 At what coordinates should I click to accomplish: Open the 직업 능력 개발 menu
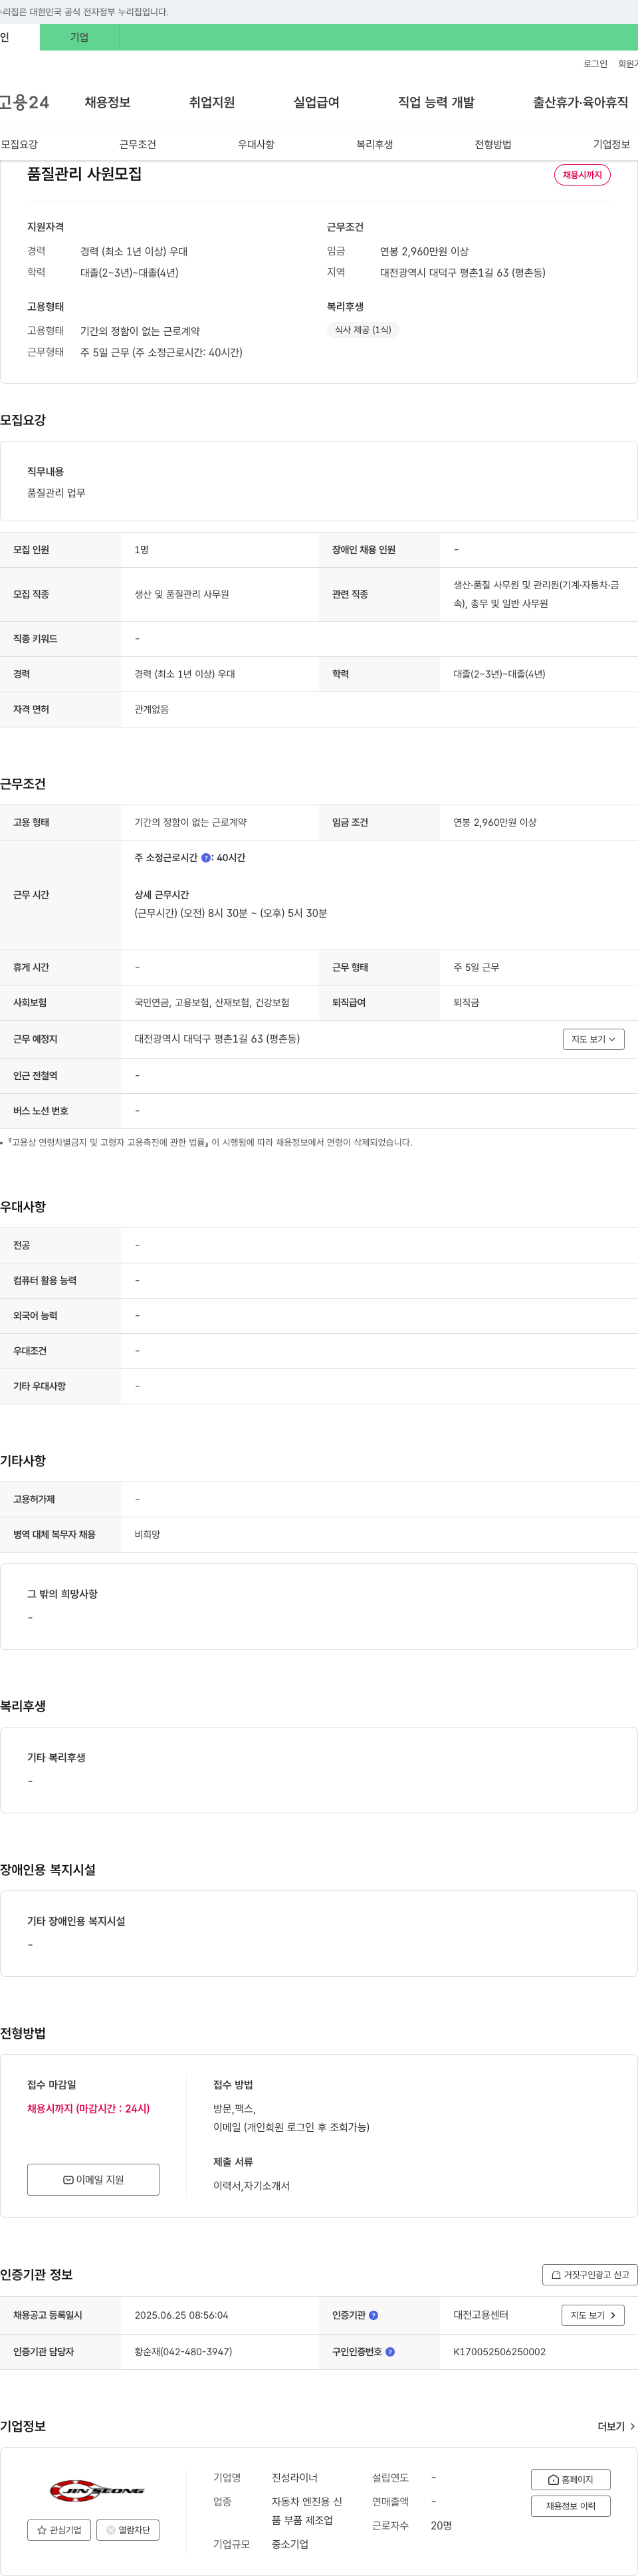436,102
